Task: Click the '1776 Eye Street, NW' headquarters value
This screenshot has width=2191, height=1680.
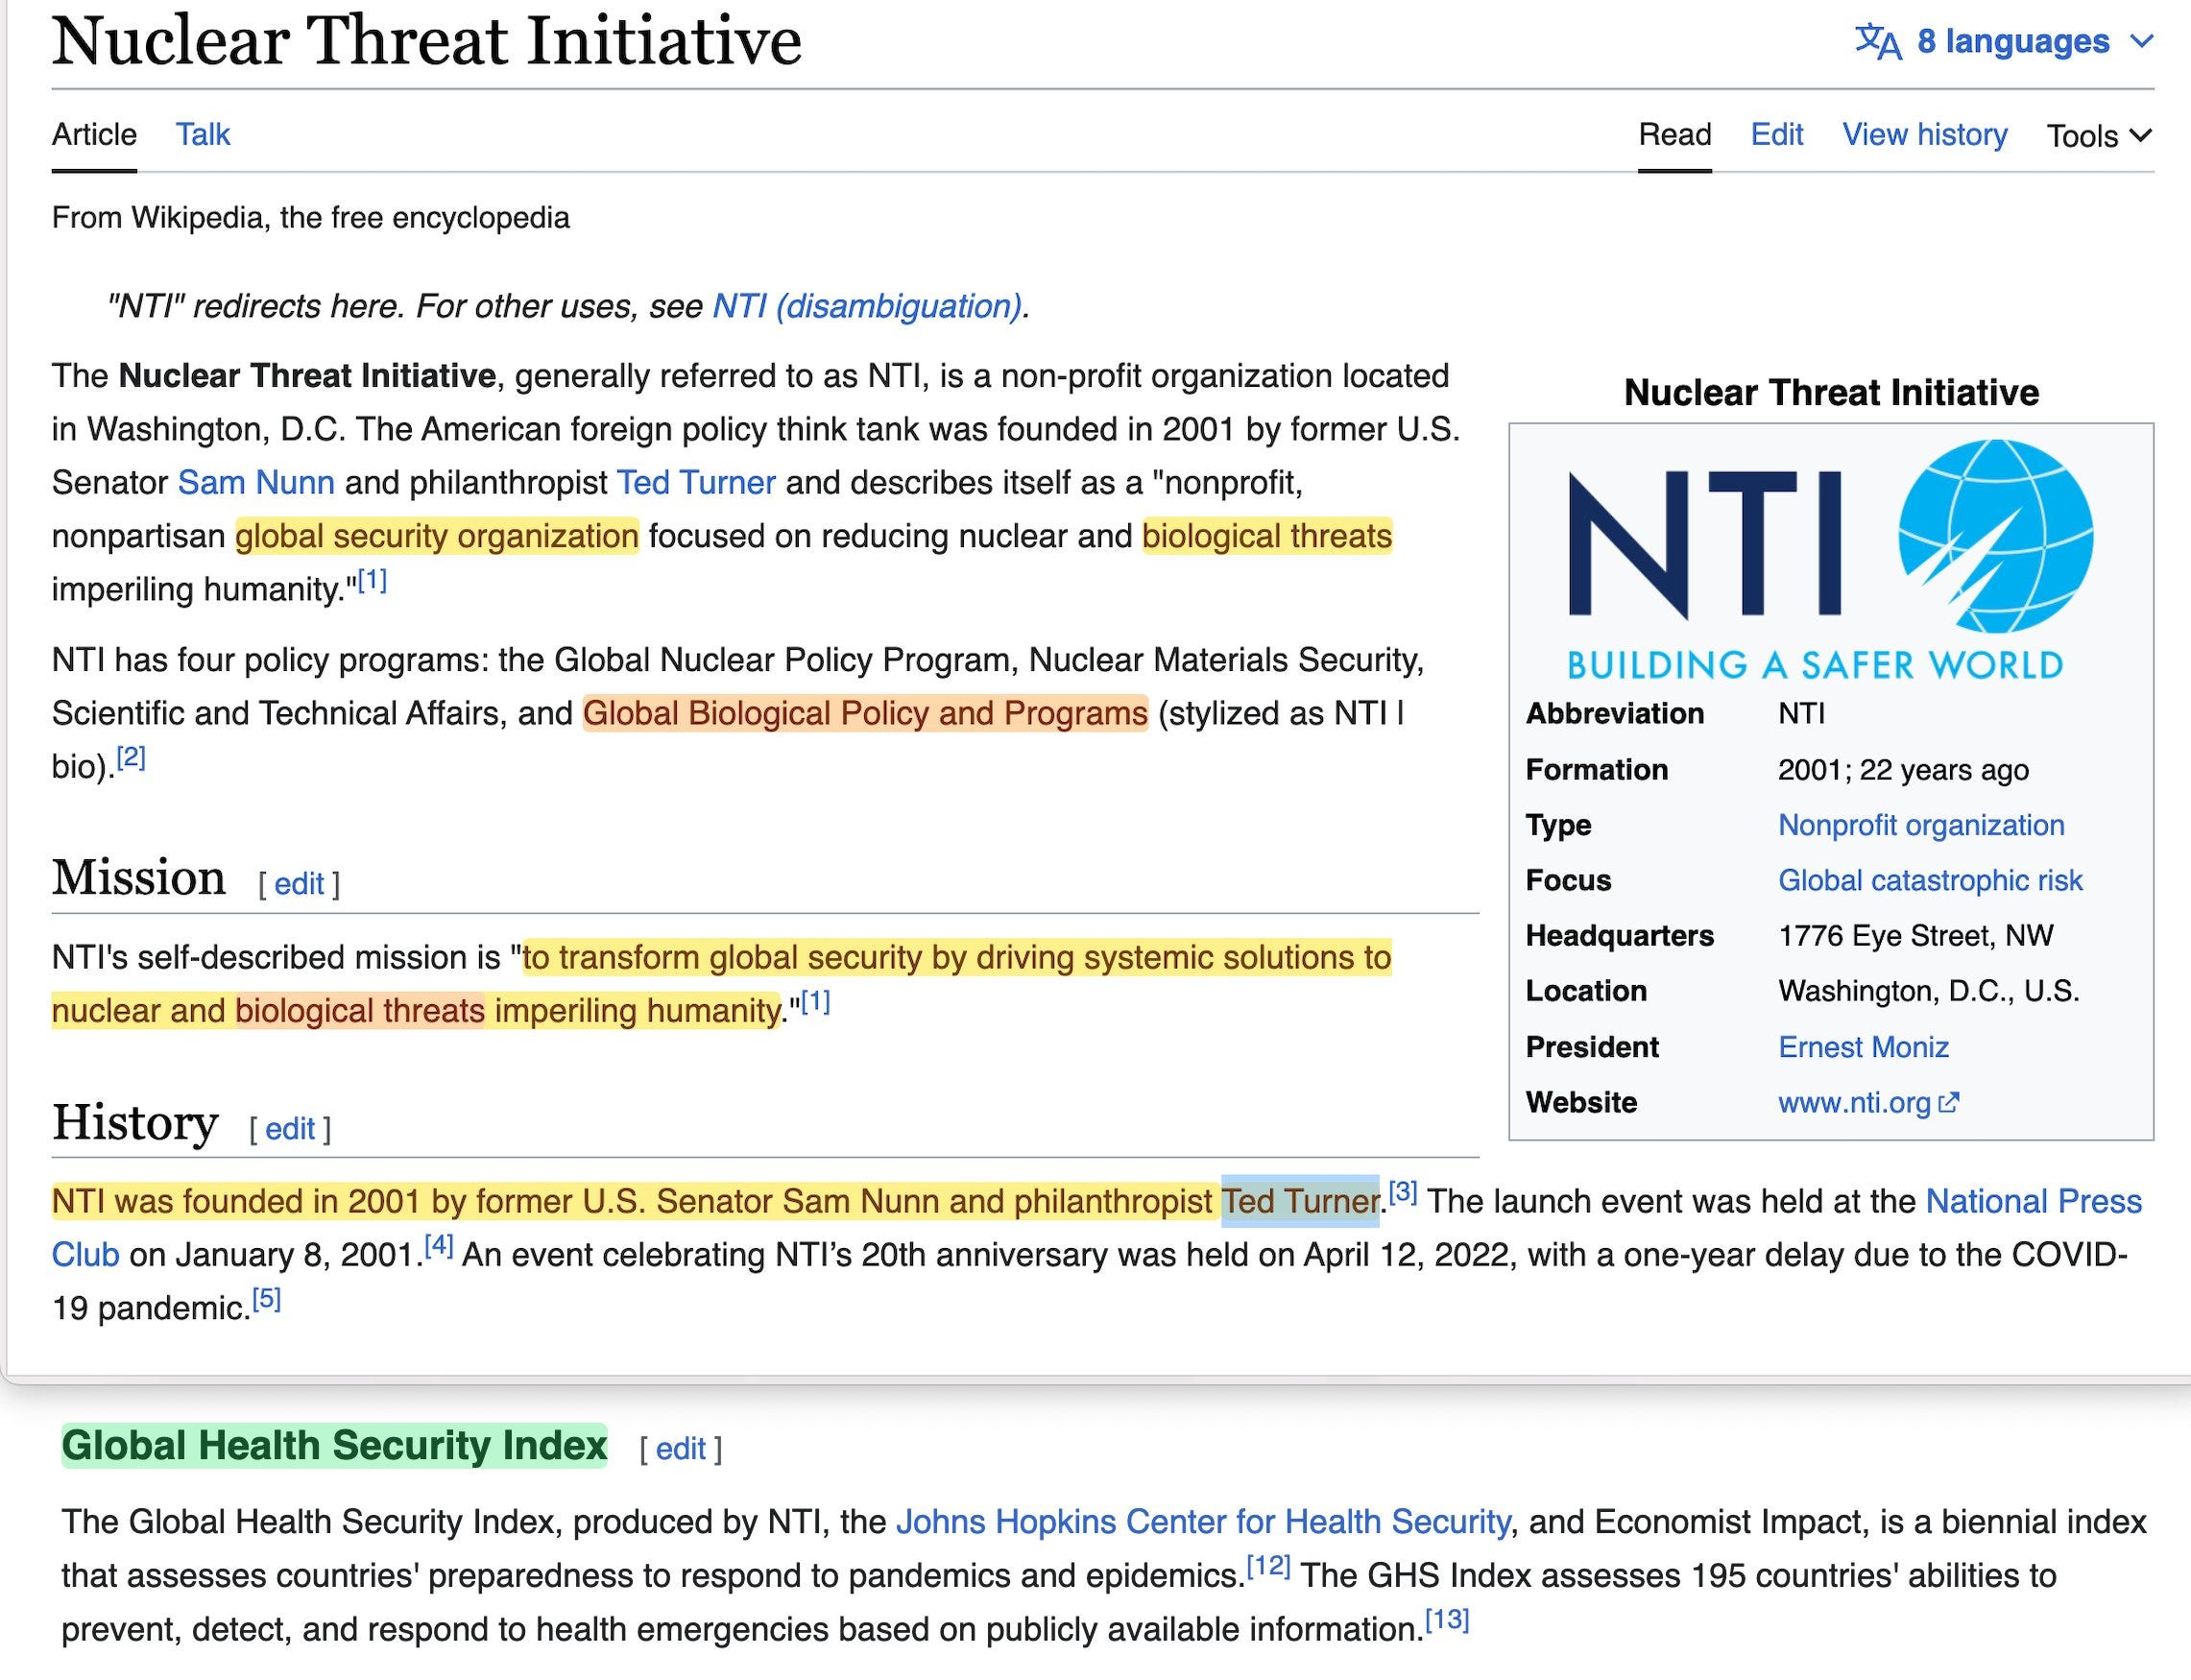Action: click(x=1915, y=936)
